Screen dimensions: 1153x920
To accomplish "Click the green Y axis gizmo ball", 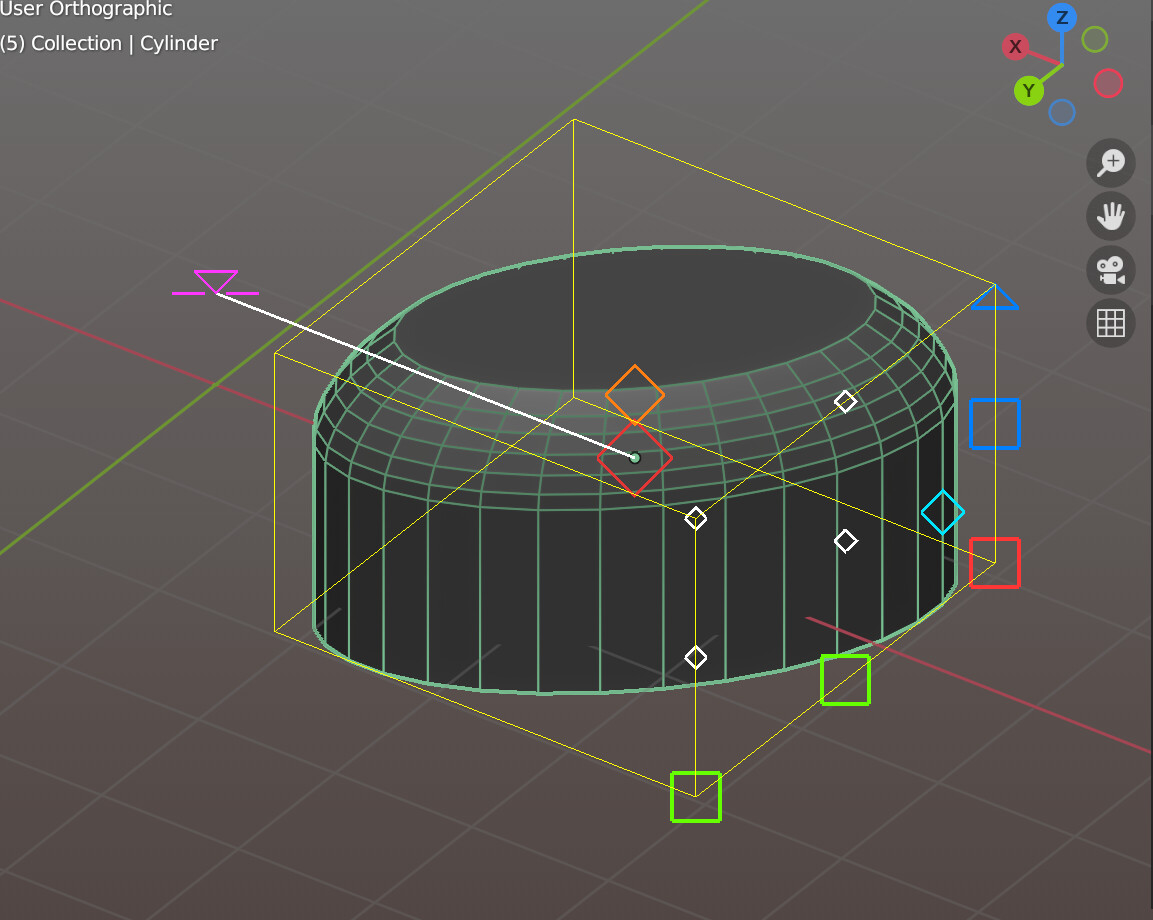I will [x=1028, y=90].
